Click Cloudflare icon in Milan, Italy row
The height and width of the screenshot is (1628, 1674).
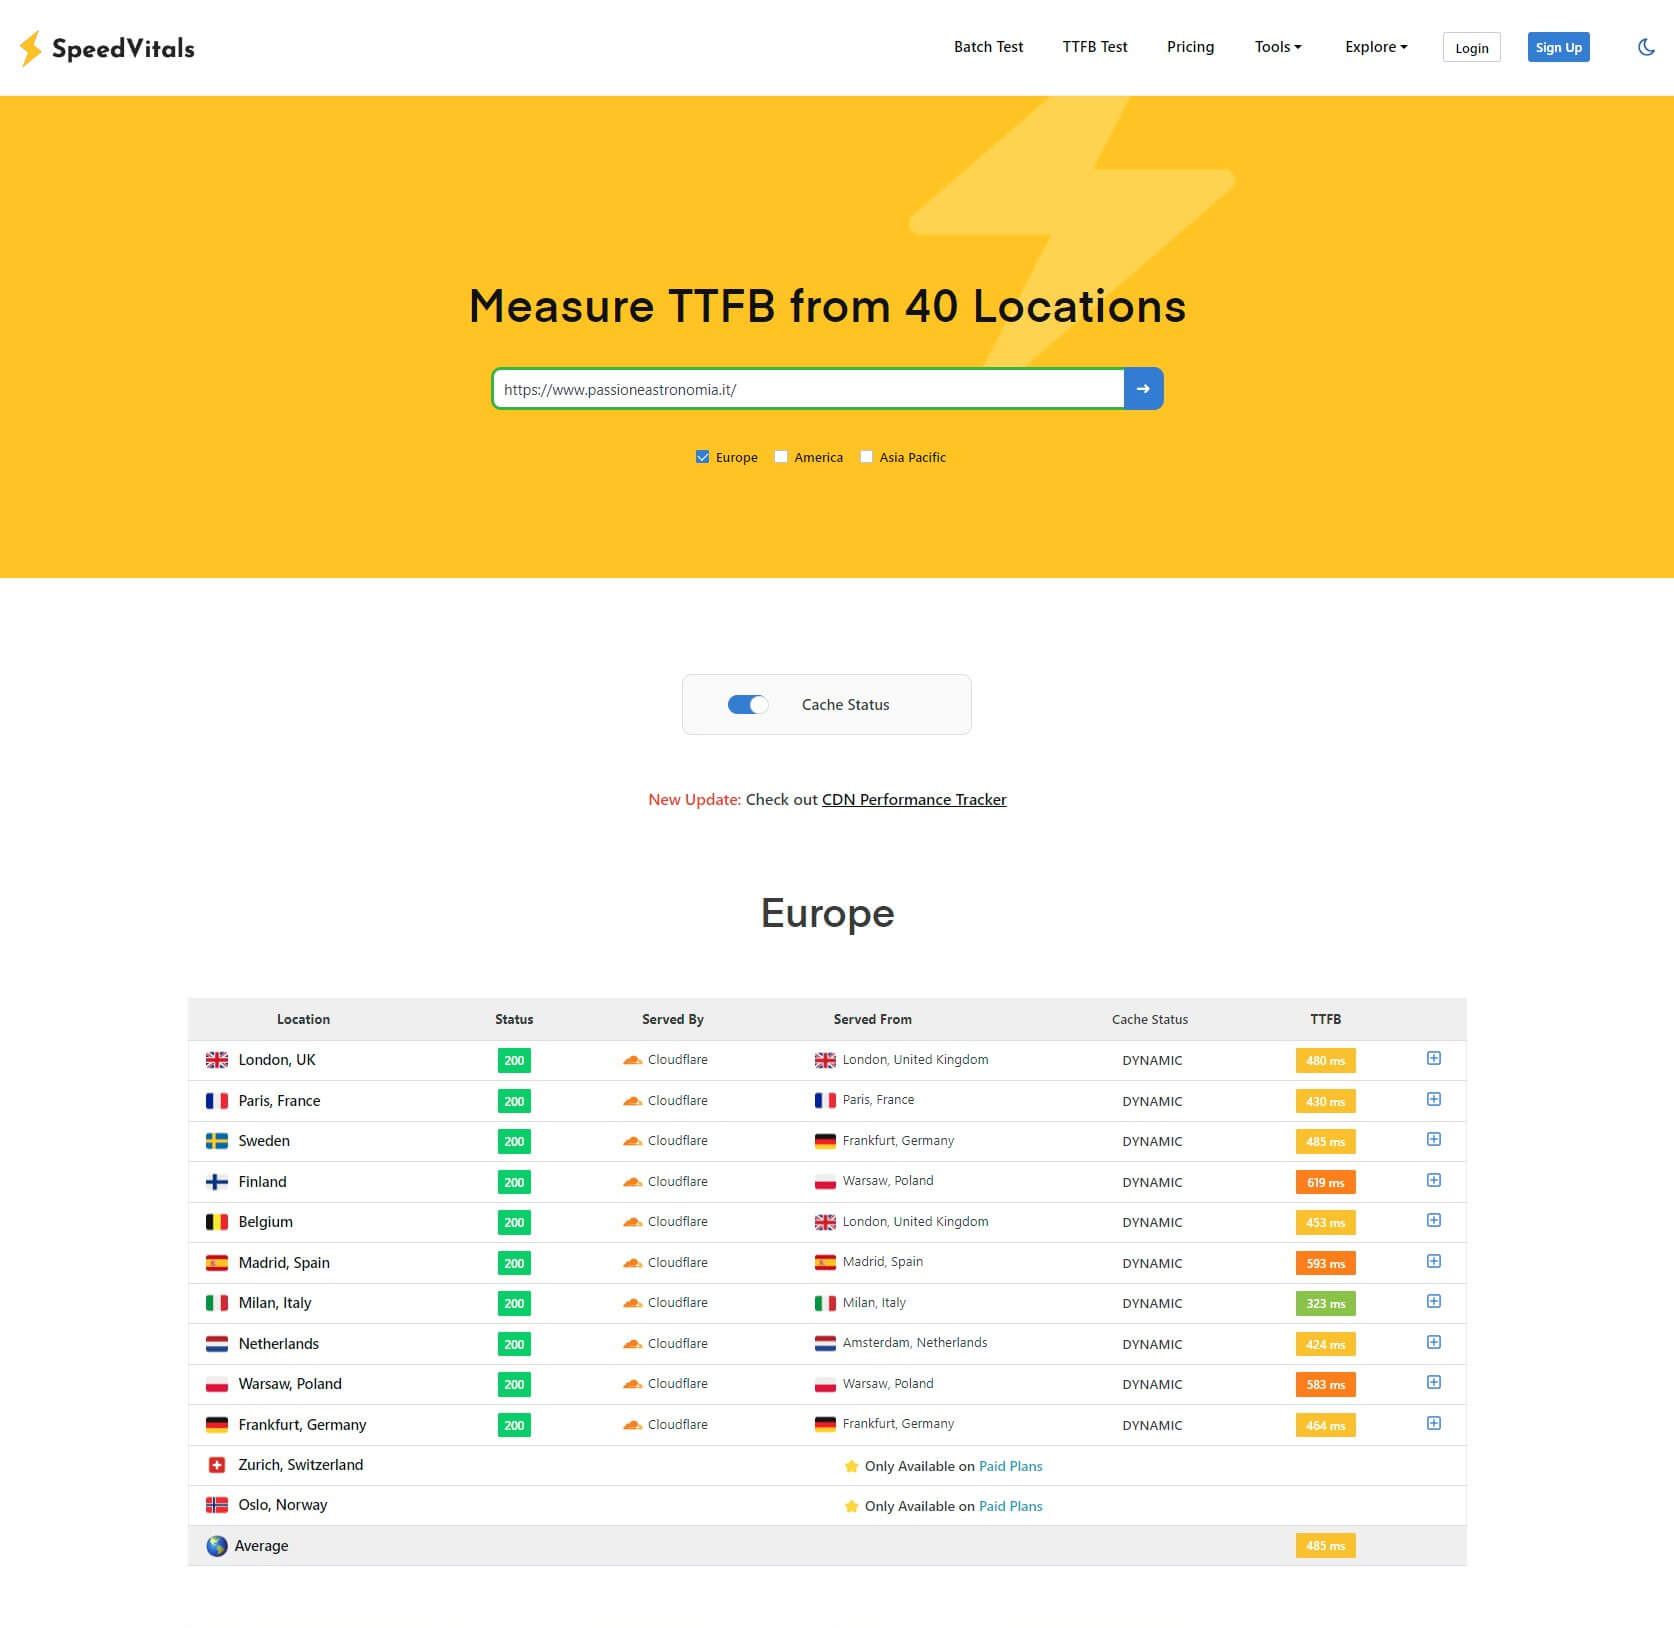(633, 1303)
